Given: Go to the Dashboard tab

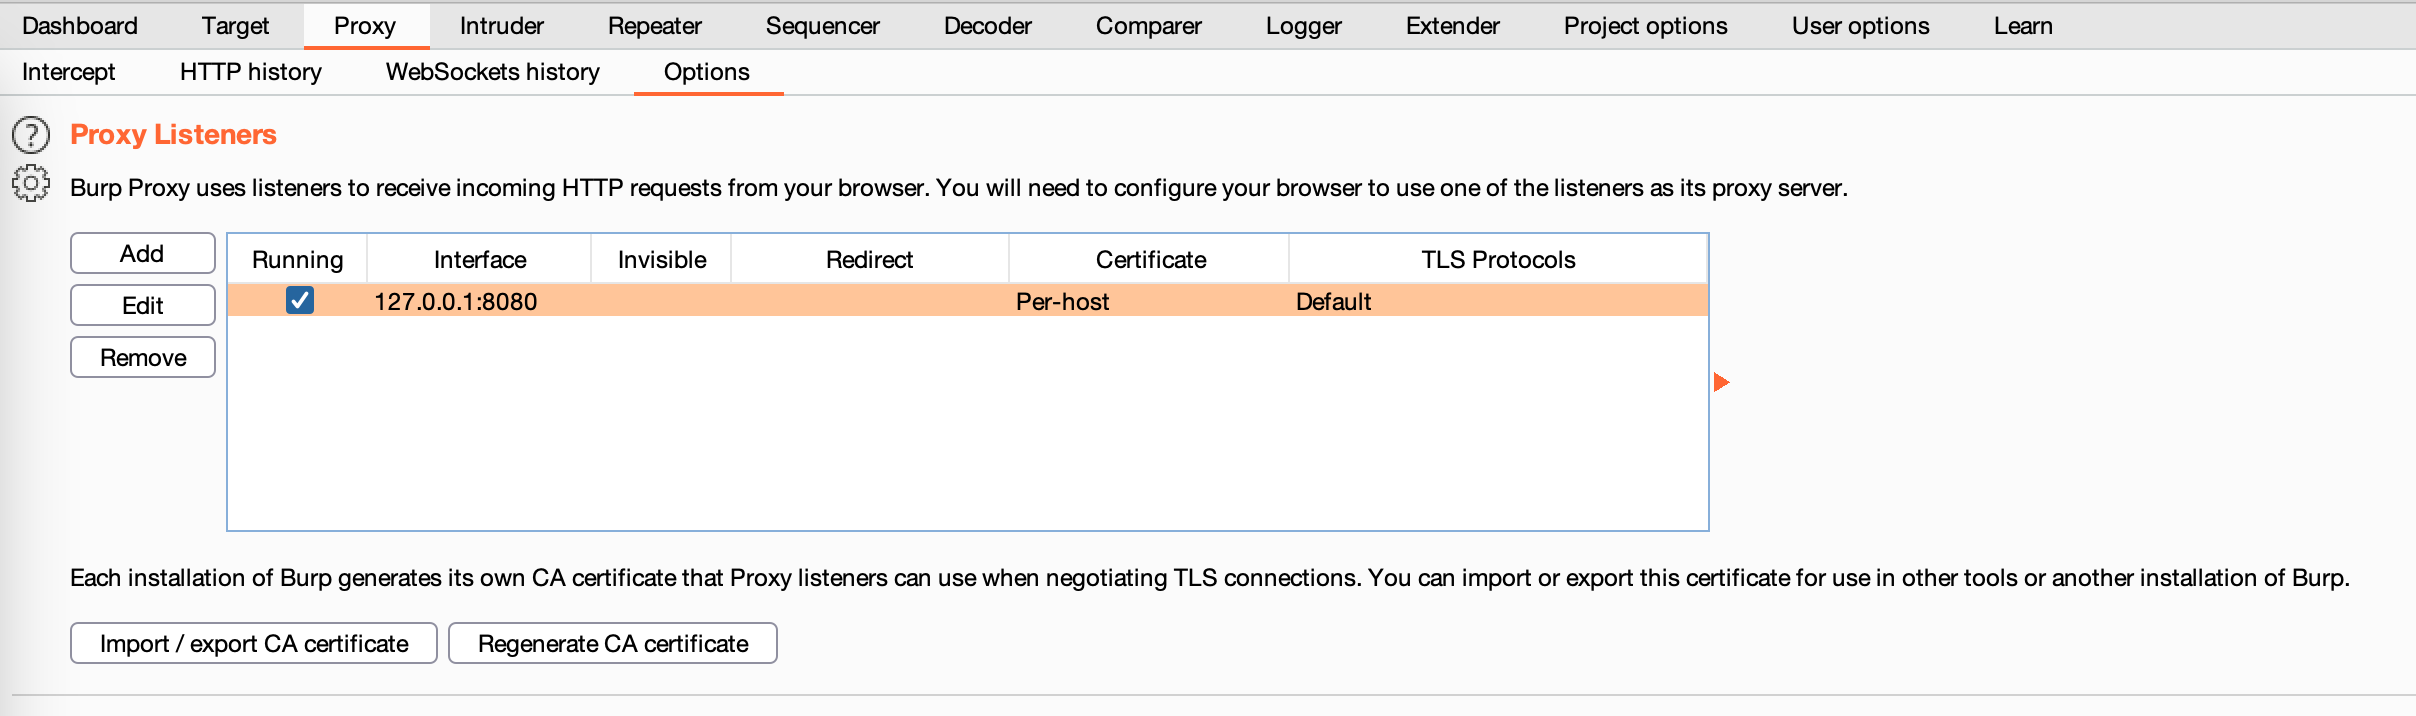Looking at the screenshot, I should 80,26.
